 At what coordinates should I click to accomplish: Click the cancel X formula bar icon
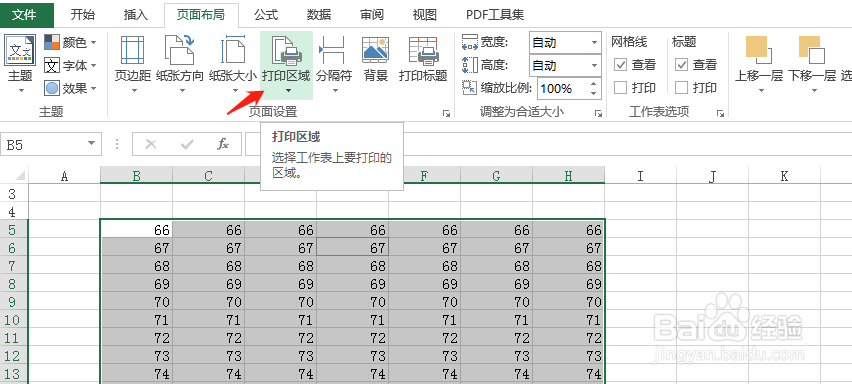[151, 144]
